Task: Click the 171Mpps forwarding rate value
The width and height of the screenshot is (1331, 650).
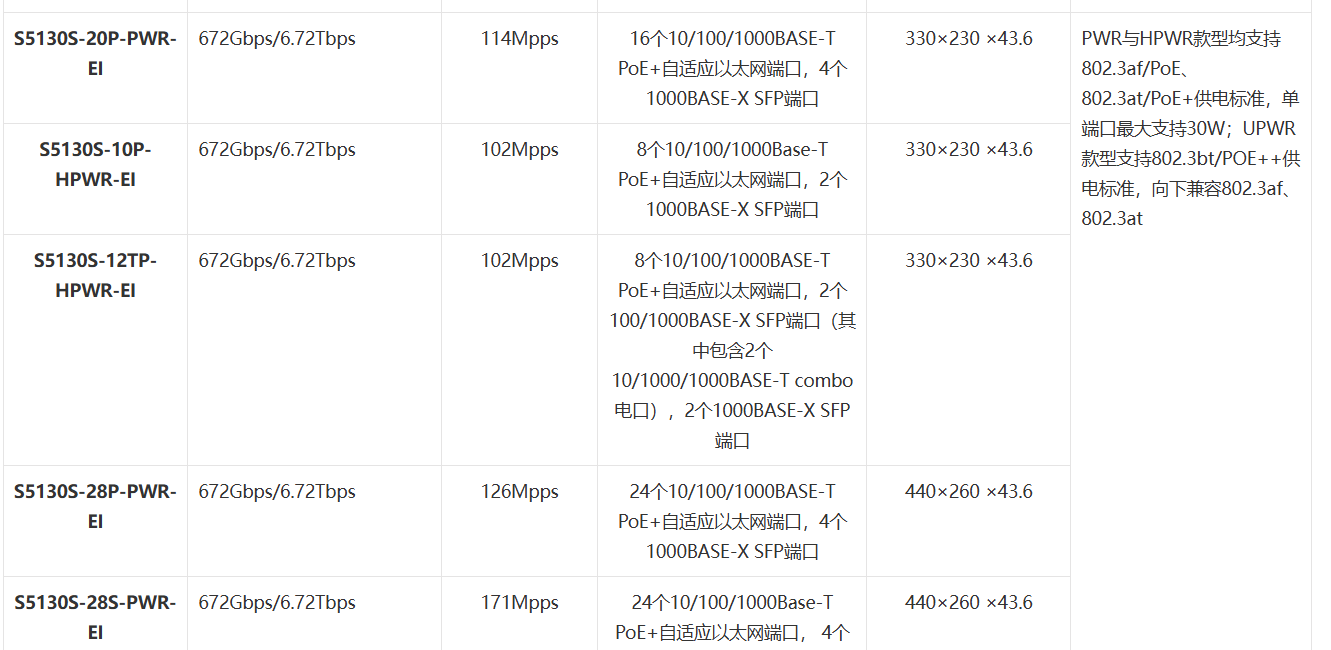Action: [519, 603]
